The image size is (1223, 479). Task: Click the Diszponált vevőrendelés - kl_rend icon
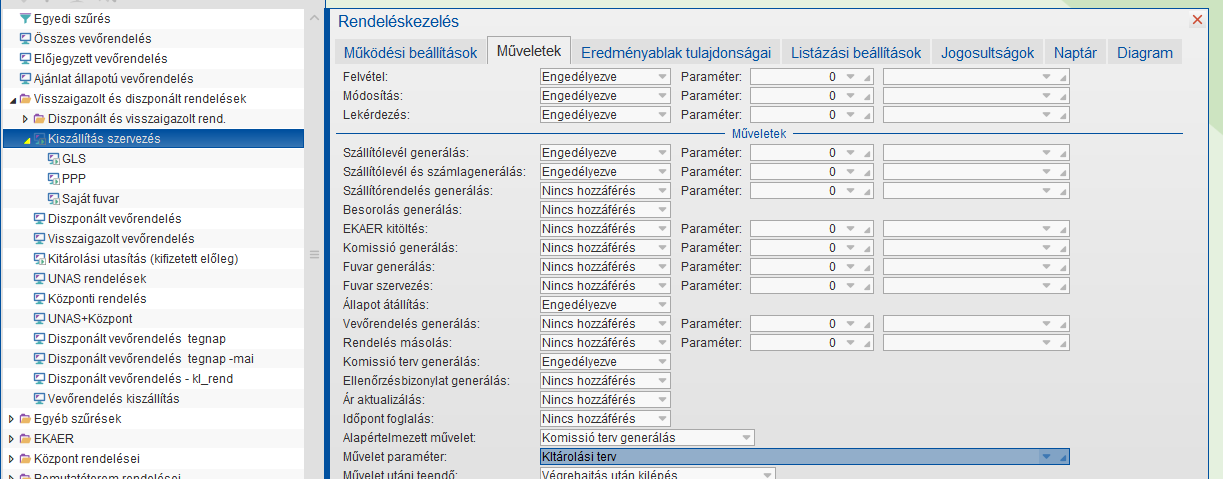point(39,378)
